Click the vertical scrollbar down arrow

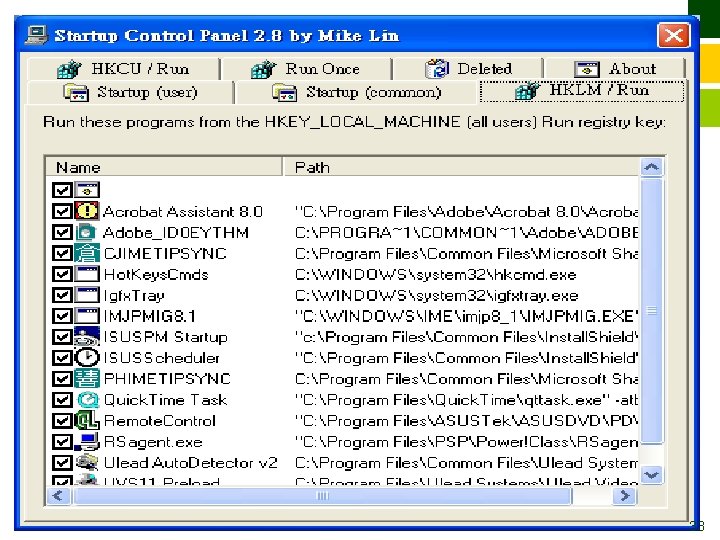(651, 474)
